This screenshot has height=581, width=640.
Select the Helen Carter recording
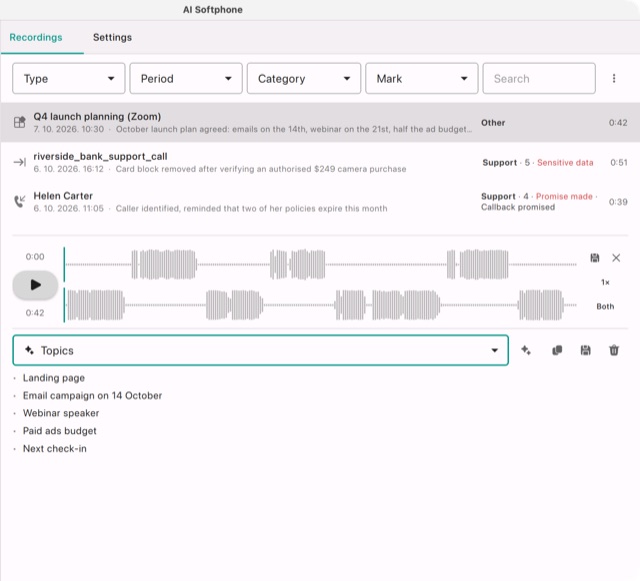tap(320, 202)
